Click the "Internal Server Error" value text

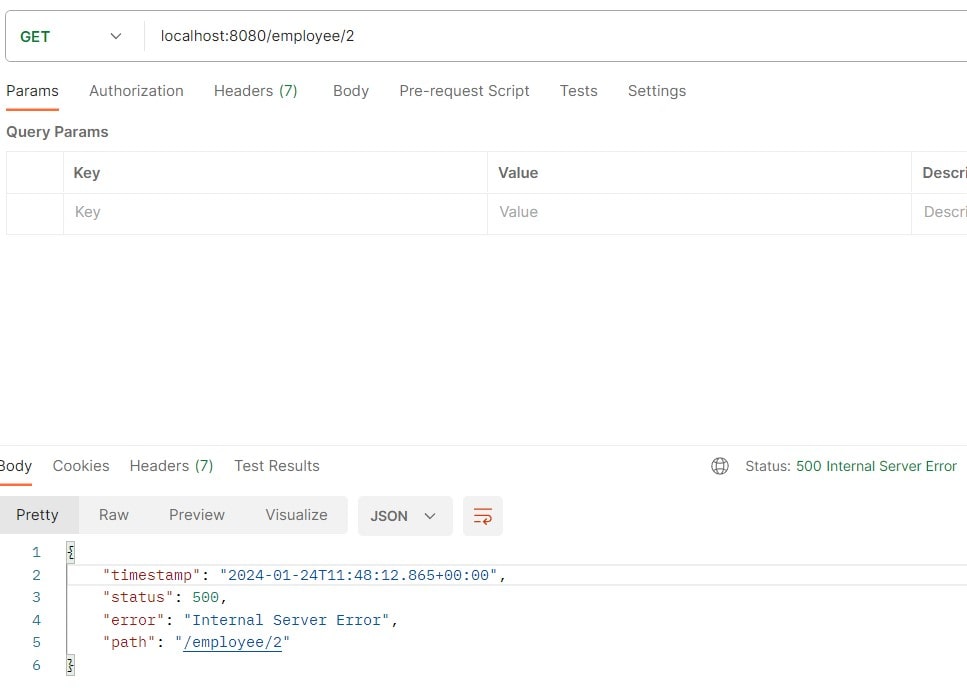pos(287,620)
